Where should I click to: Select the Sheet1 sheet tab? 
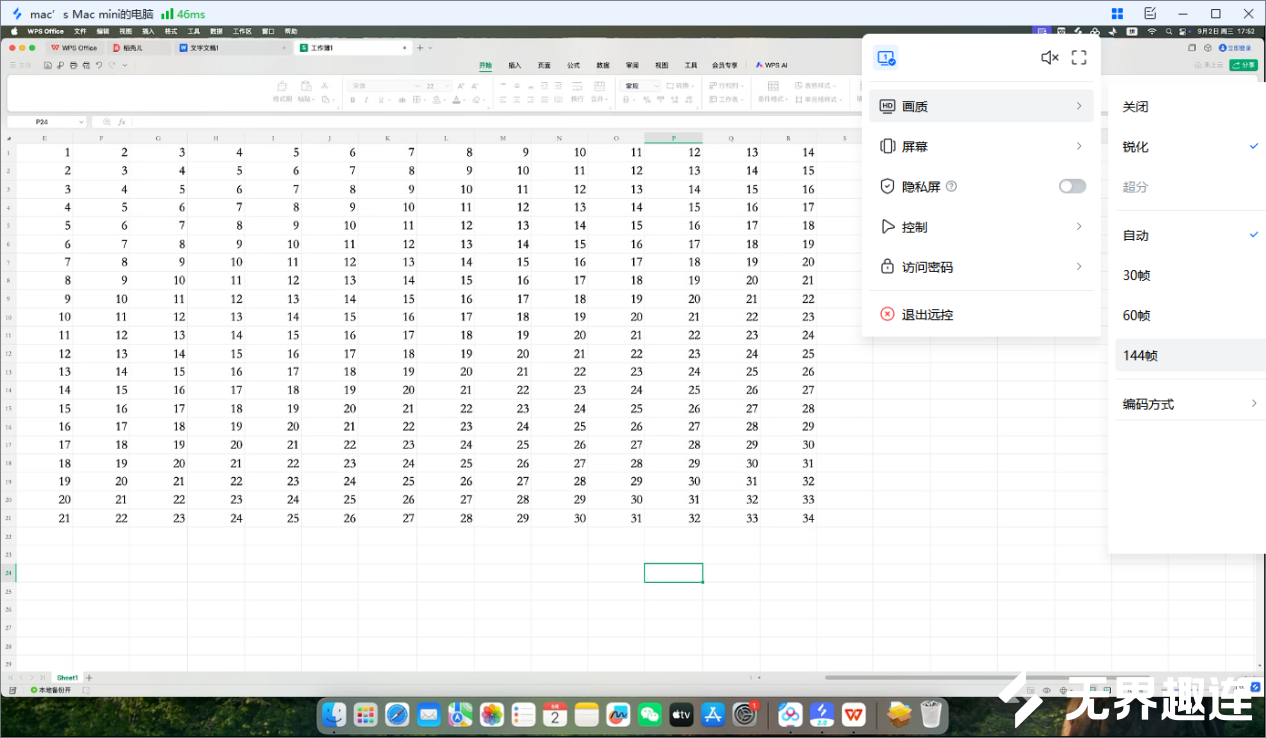coord(67,677)
